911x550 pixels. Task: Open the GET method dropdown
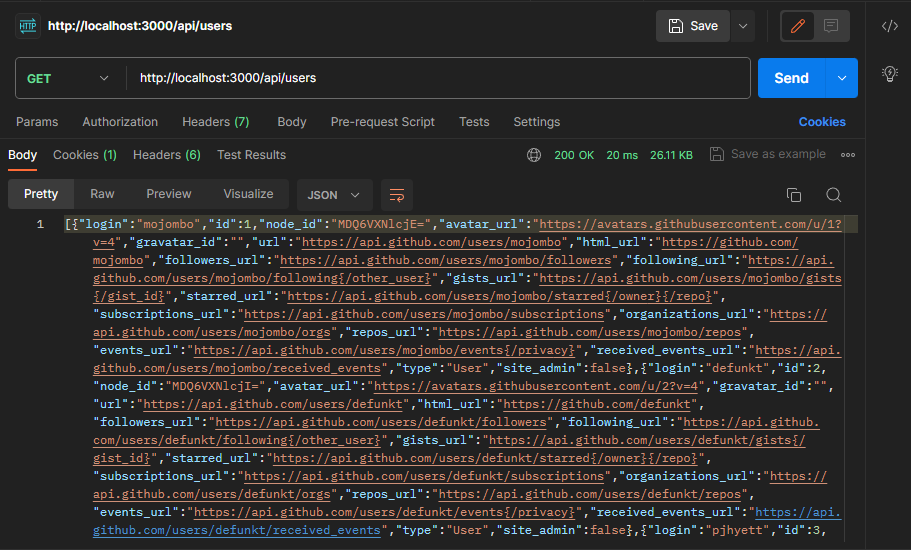[x=68, y=78]
